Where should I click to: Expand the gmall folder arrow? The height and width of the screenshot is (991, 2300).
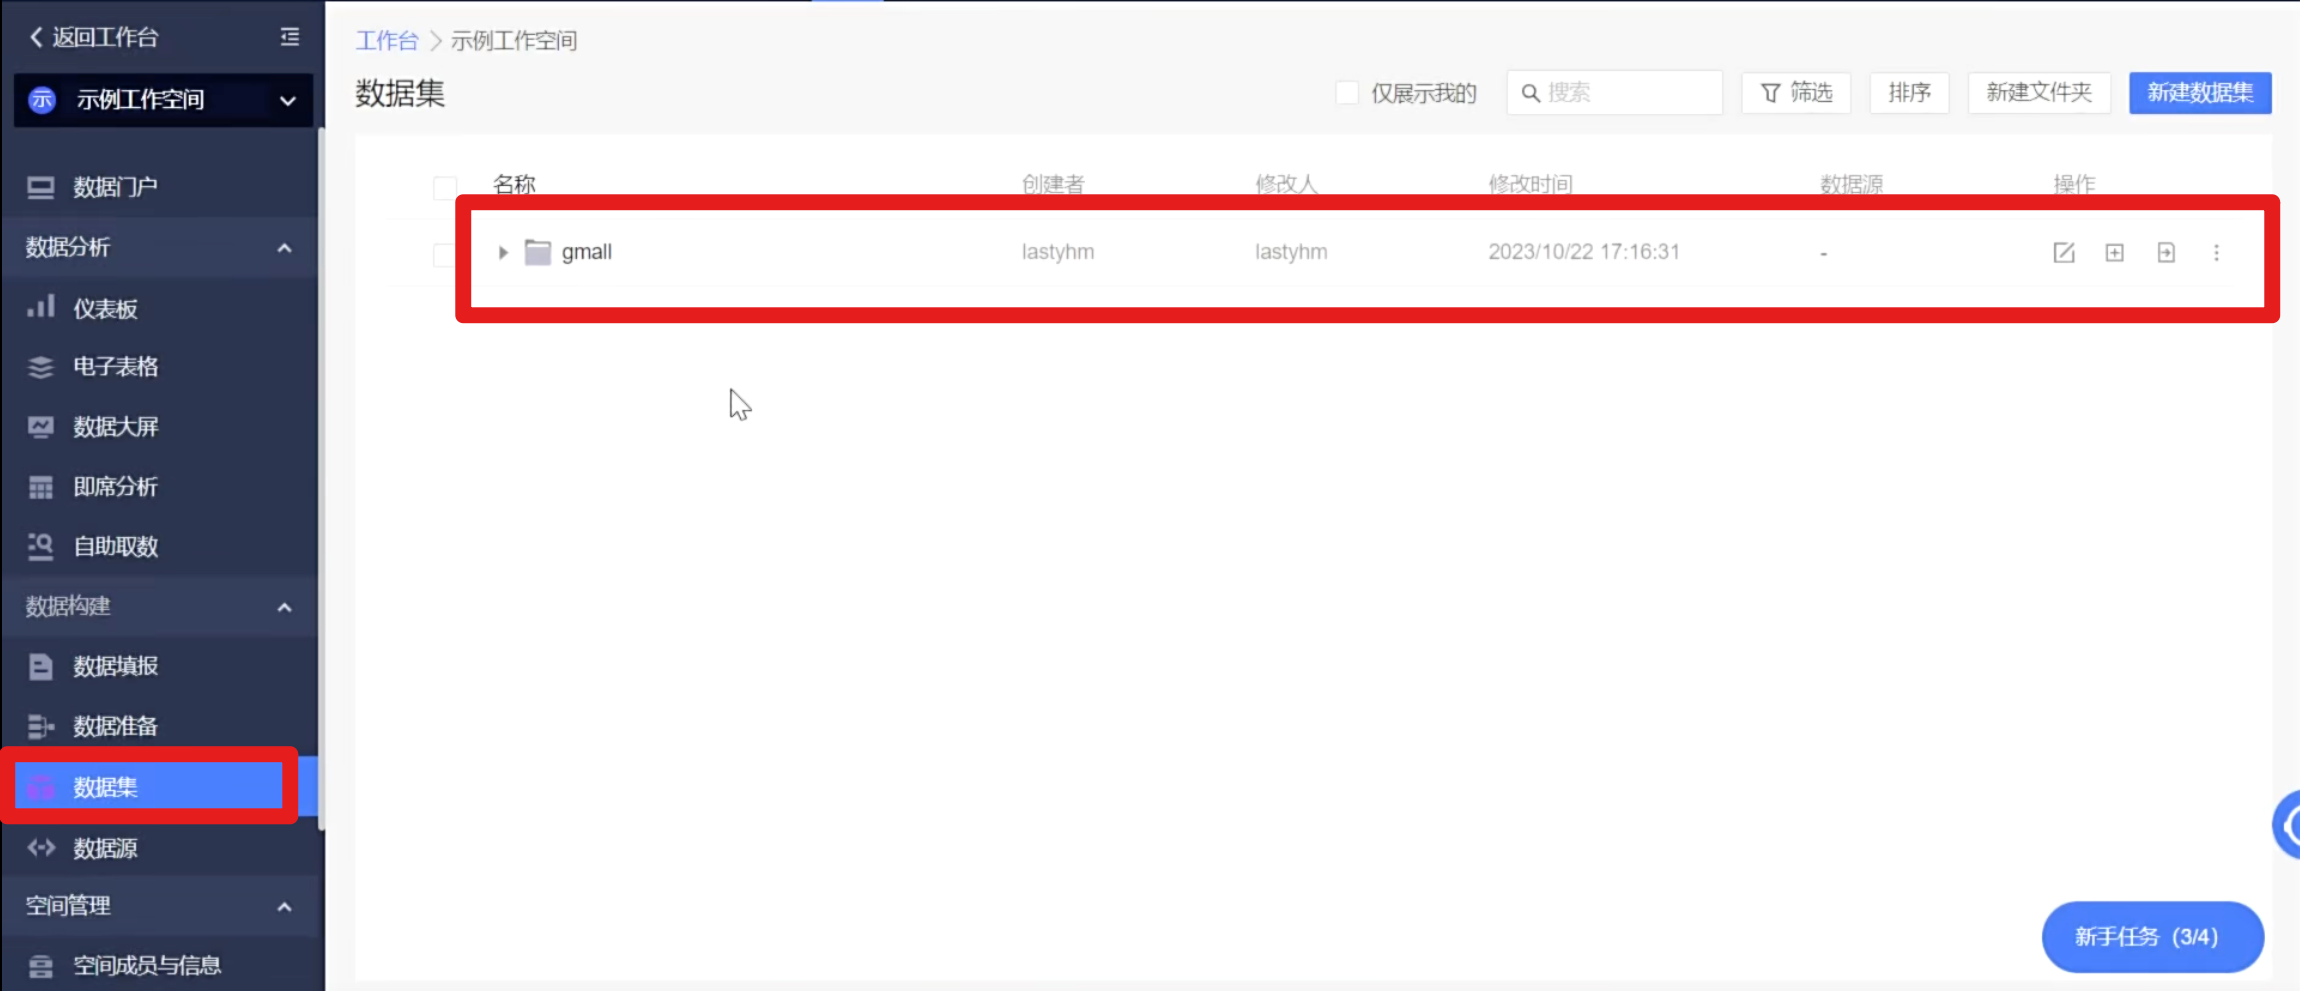pyautogui.click(x=503, y=252)
